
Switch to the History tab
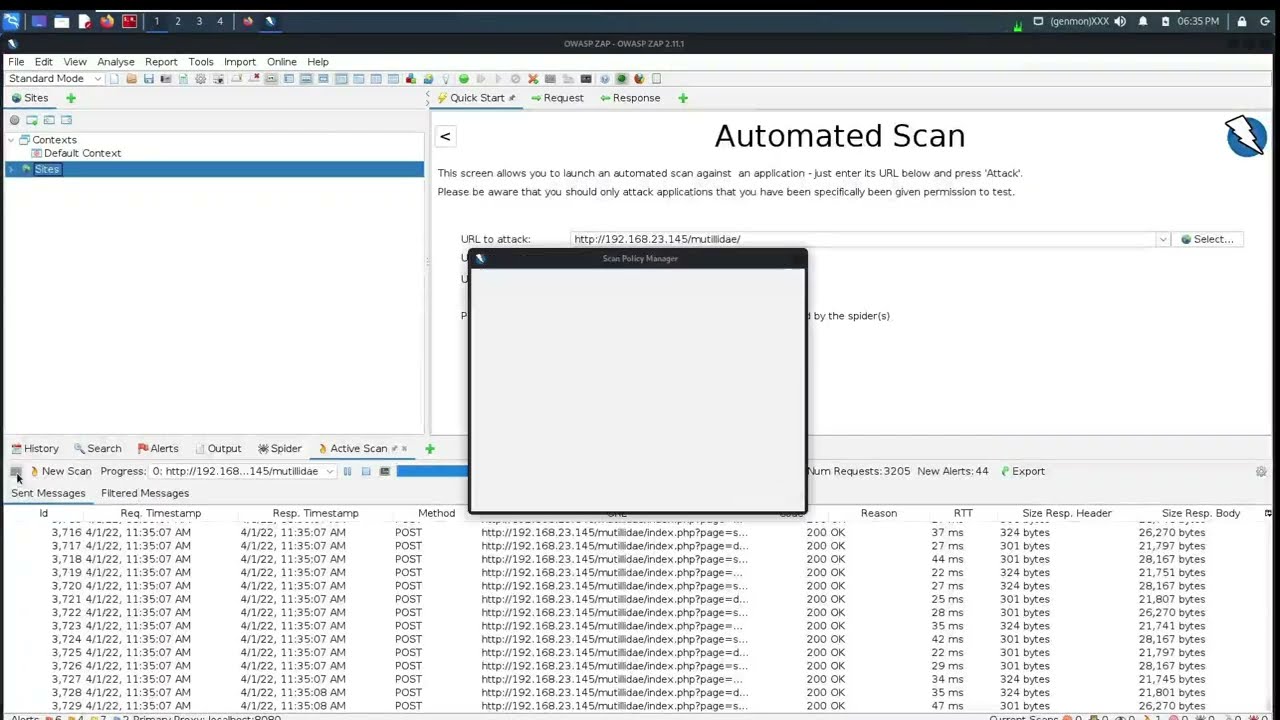35,449
